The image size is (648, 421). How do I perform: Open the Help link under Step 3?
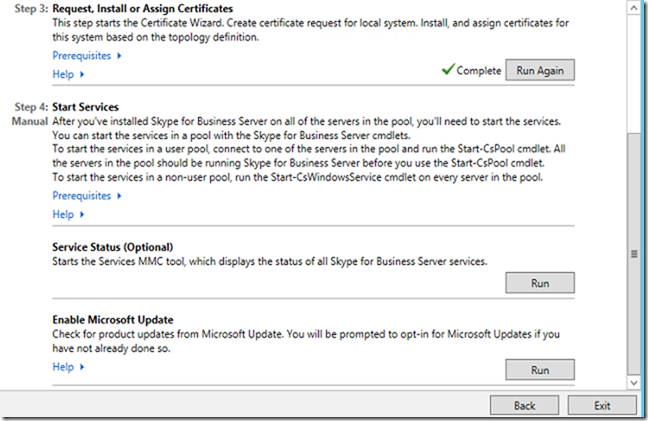pos(63,74)
